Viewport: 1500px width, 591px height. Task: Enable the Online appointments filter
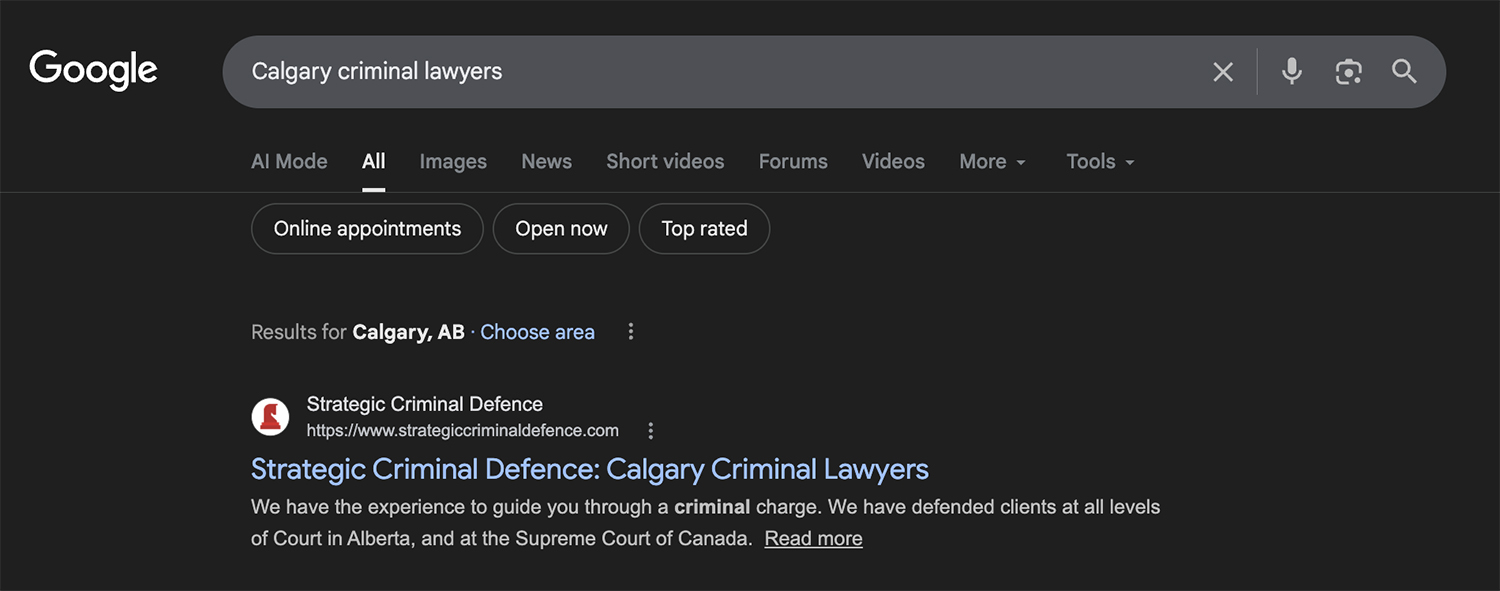[x=366, y=228]
